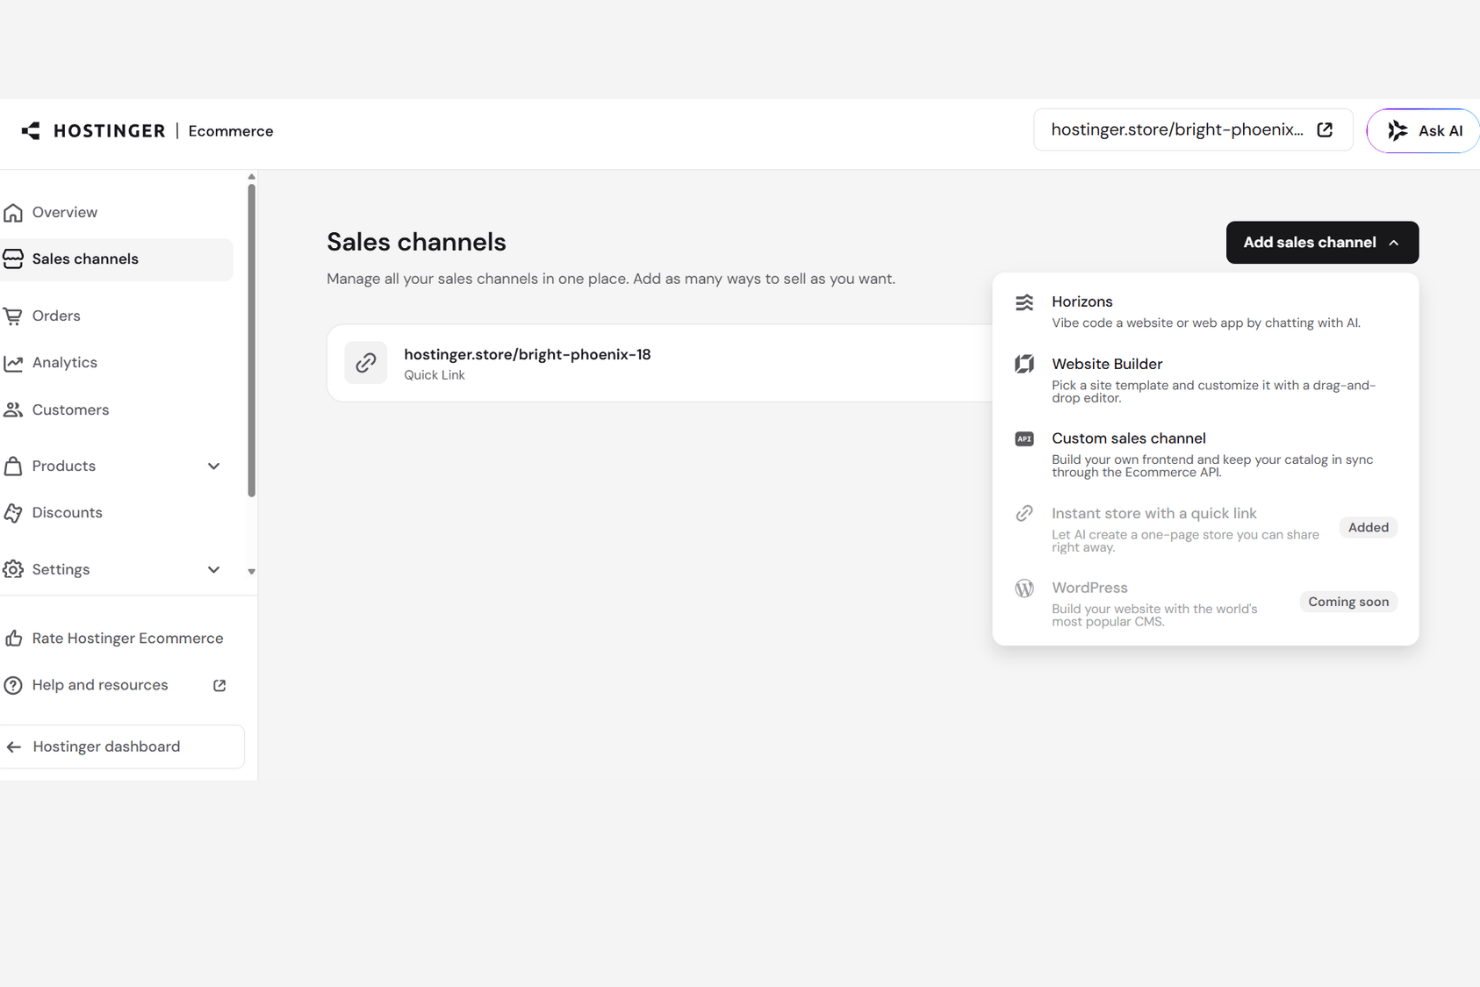Click the Hostinger logo icon
1480x987 pixels.
click(31, 131)
